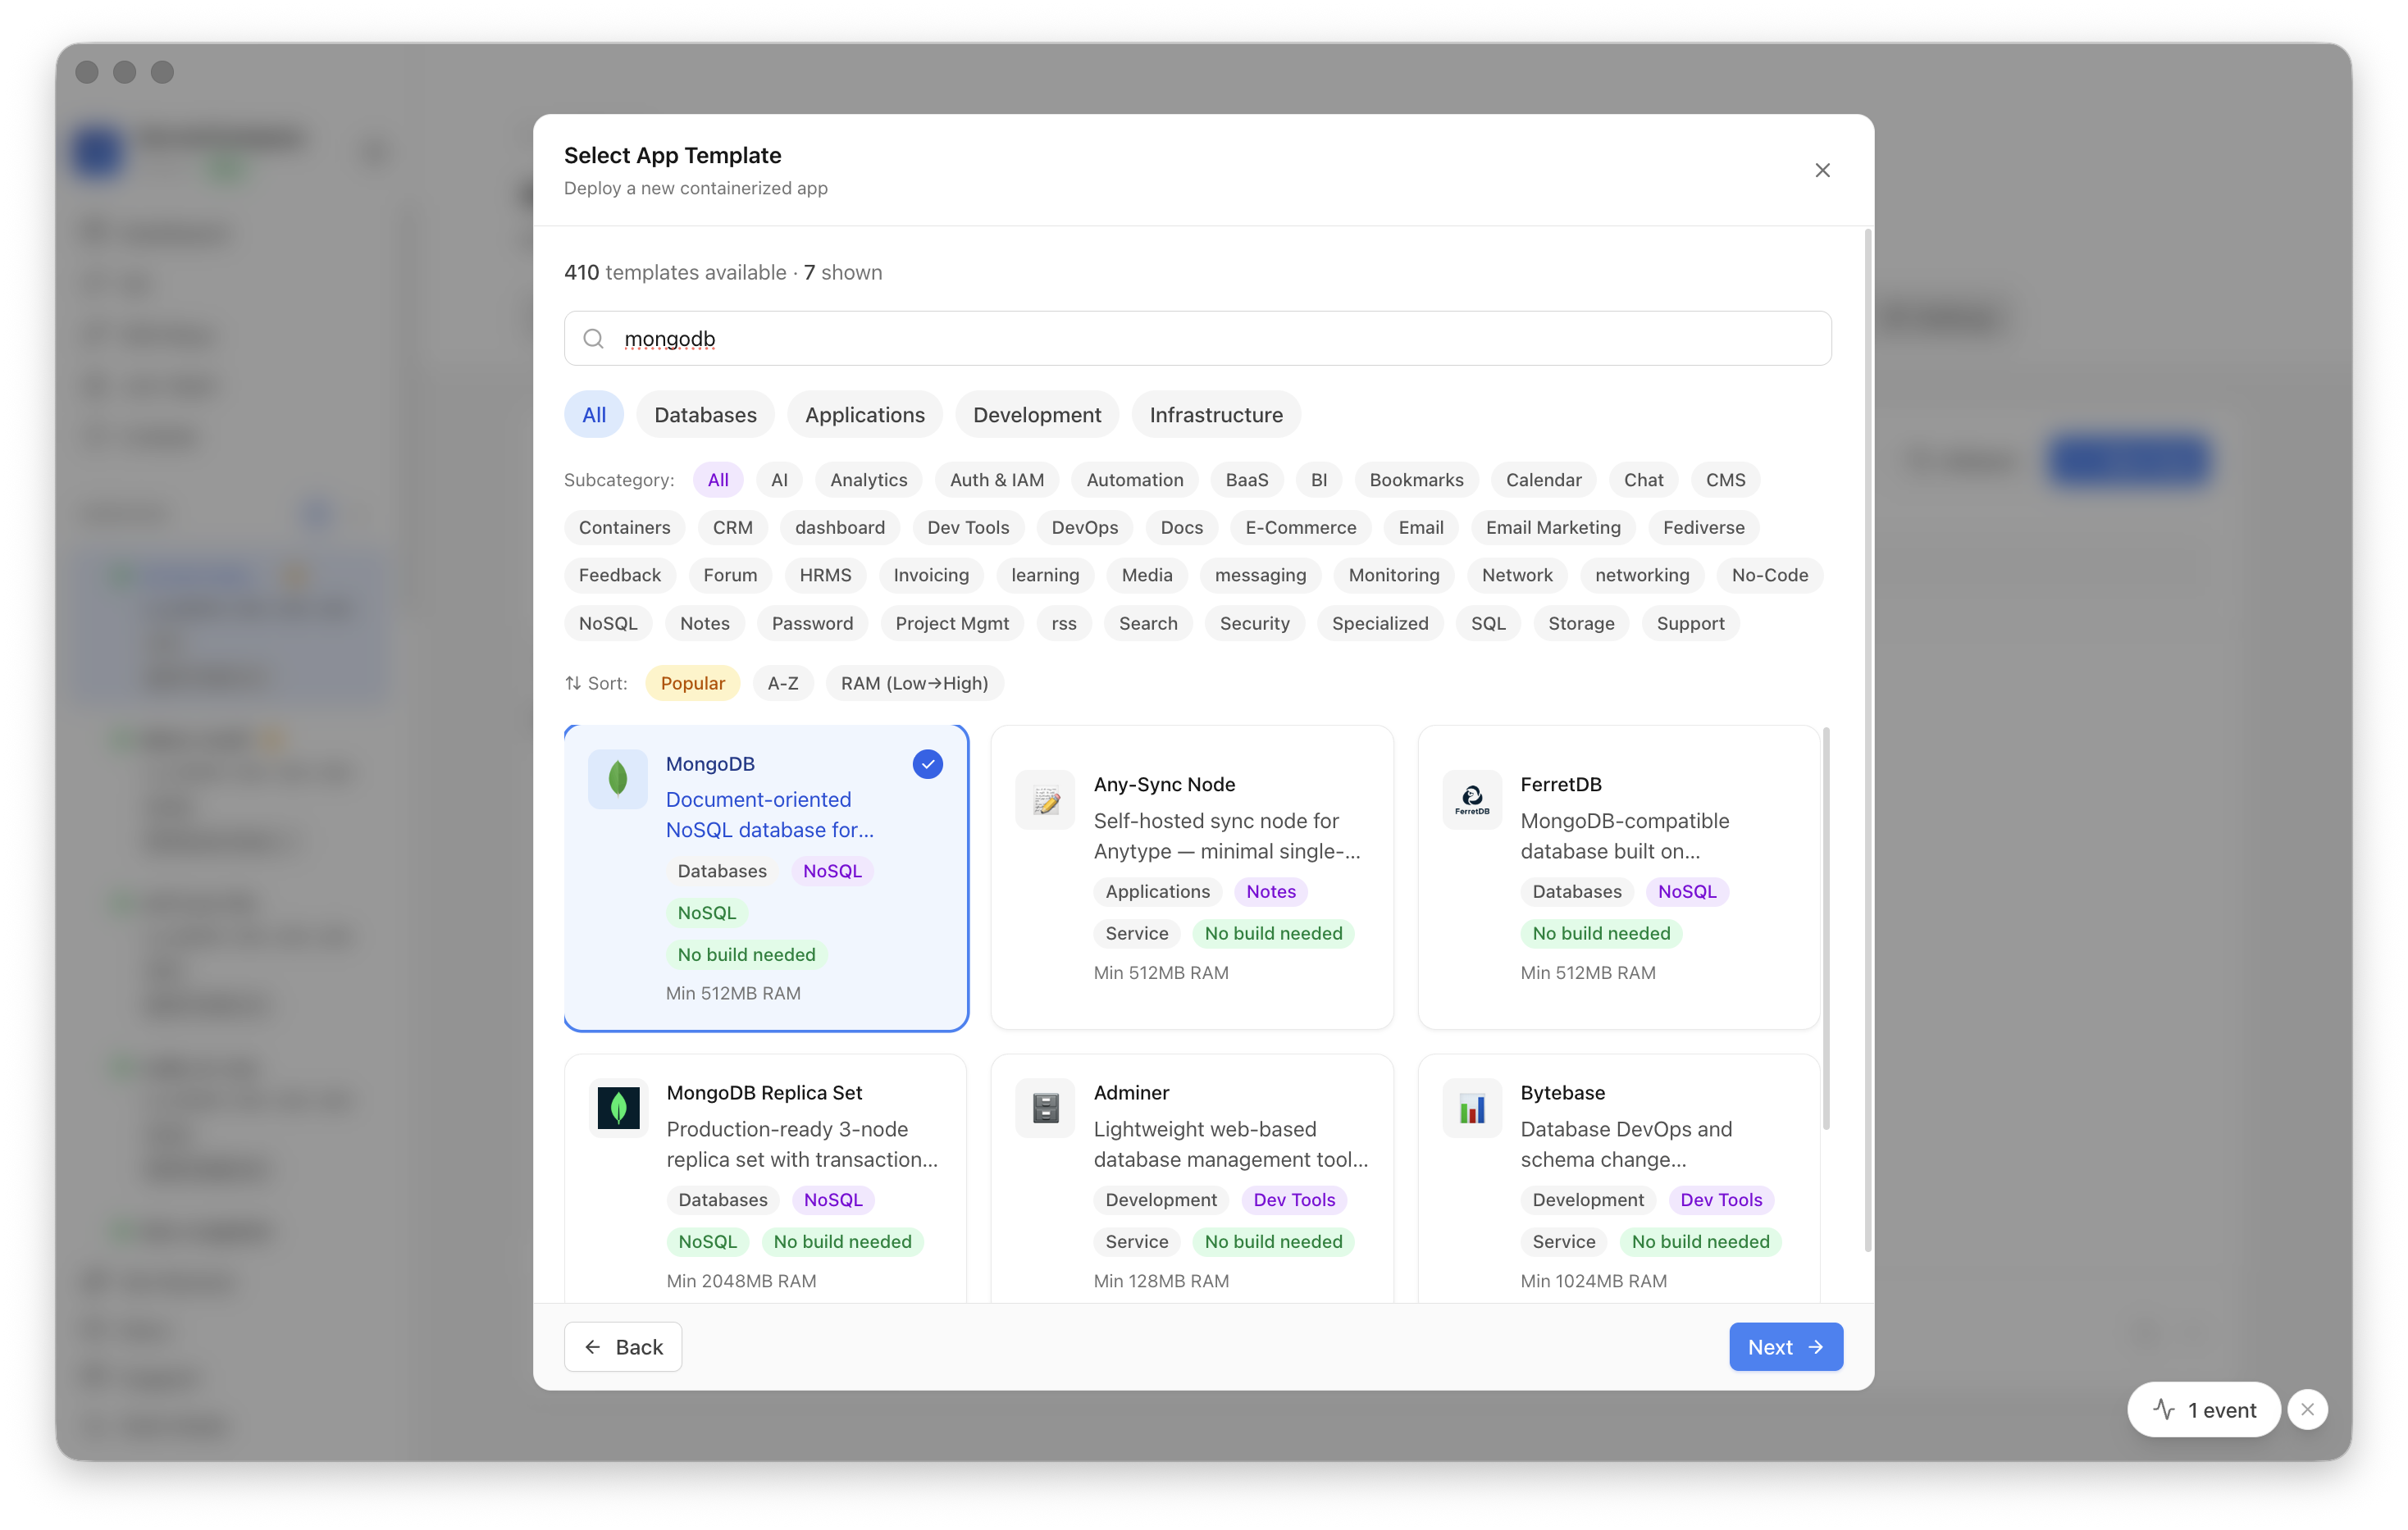2408x1530 pixels.
Task: Filter by Security subcategory
Action: (1254, 623)
